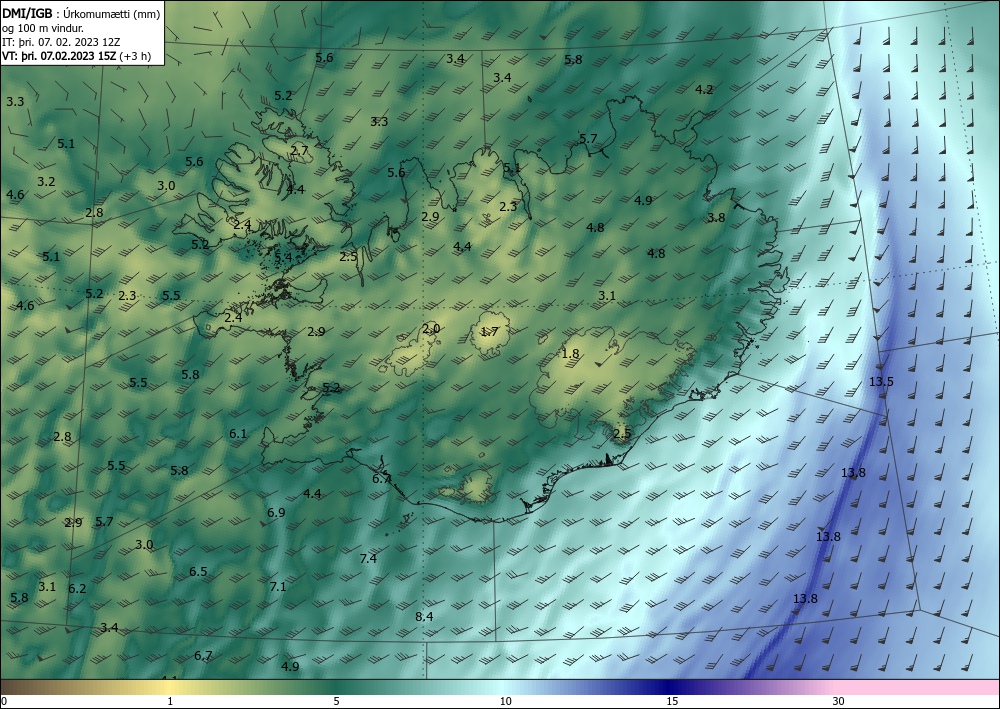Click the 1.7 value on the Hofsjökull glacier
The image size is (1000, 709).
pyautogui.click(x=489, y=332)
